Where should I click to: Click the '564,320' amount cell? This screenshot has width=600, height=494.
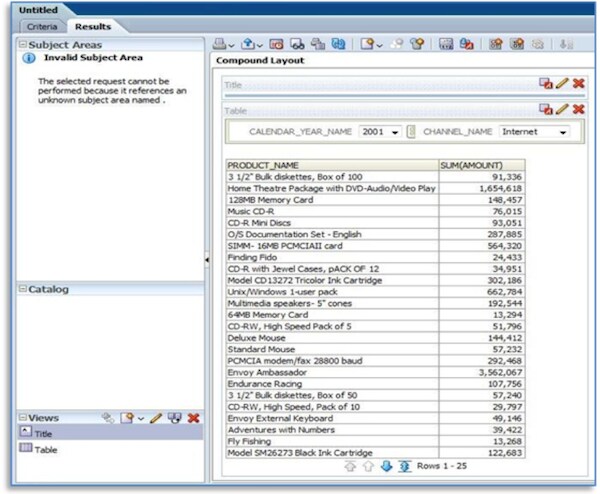click(x=482, y=246)
